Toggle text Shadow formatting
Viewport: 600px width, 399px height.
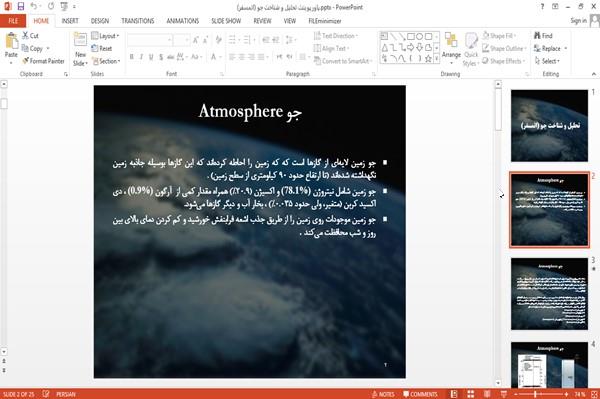pos(161,57)
